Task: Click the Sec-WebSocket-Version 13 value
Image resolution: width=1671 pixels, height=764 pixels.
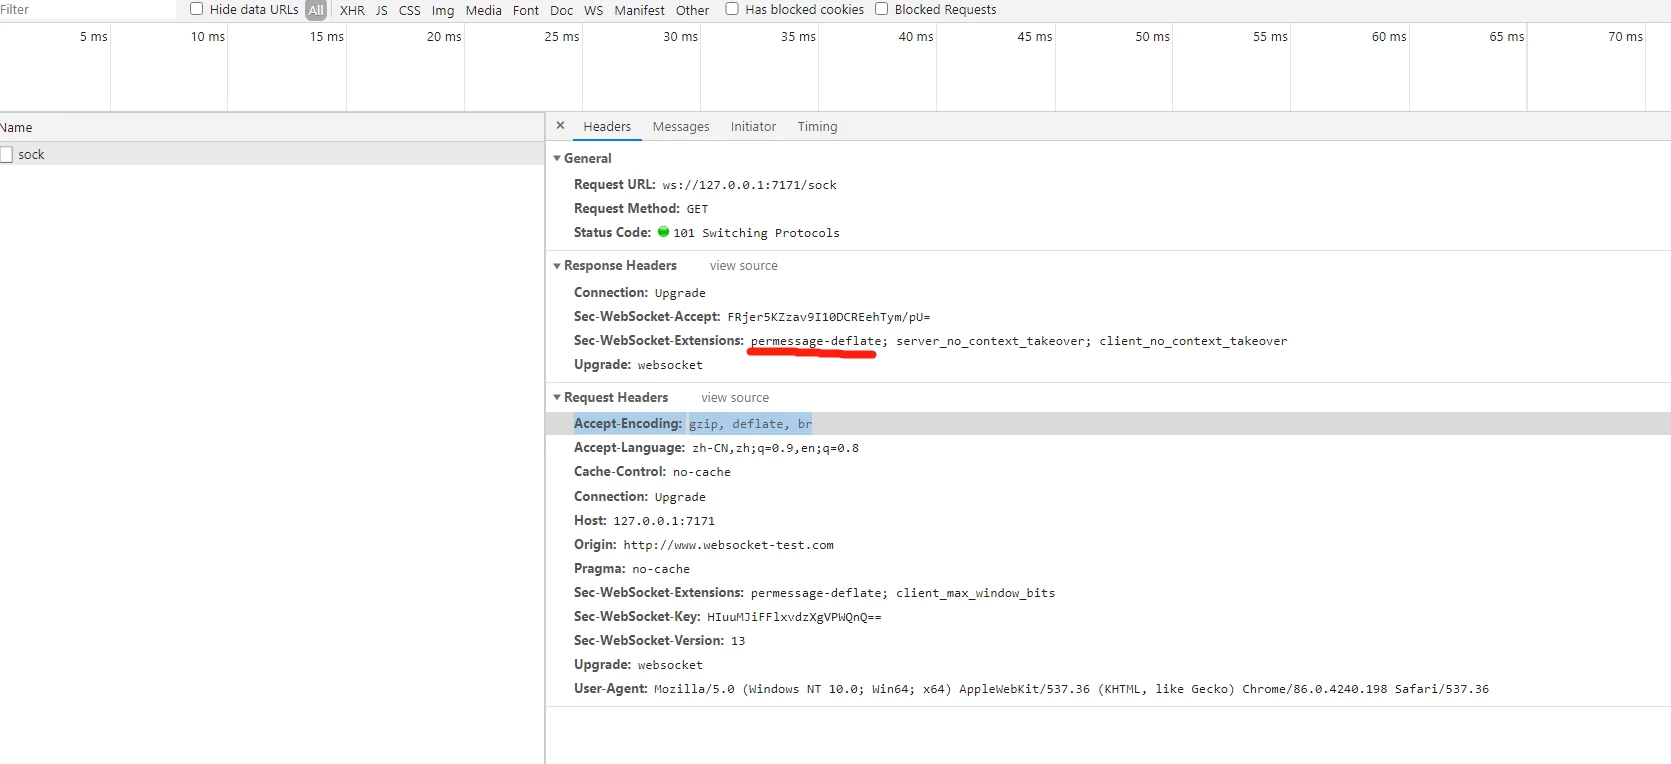Action: [x=738, y=641]
